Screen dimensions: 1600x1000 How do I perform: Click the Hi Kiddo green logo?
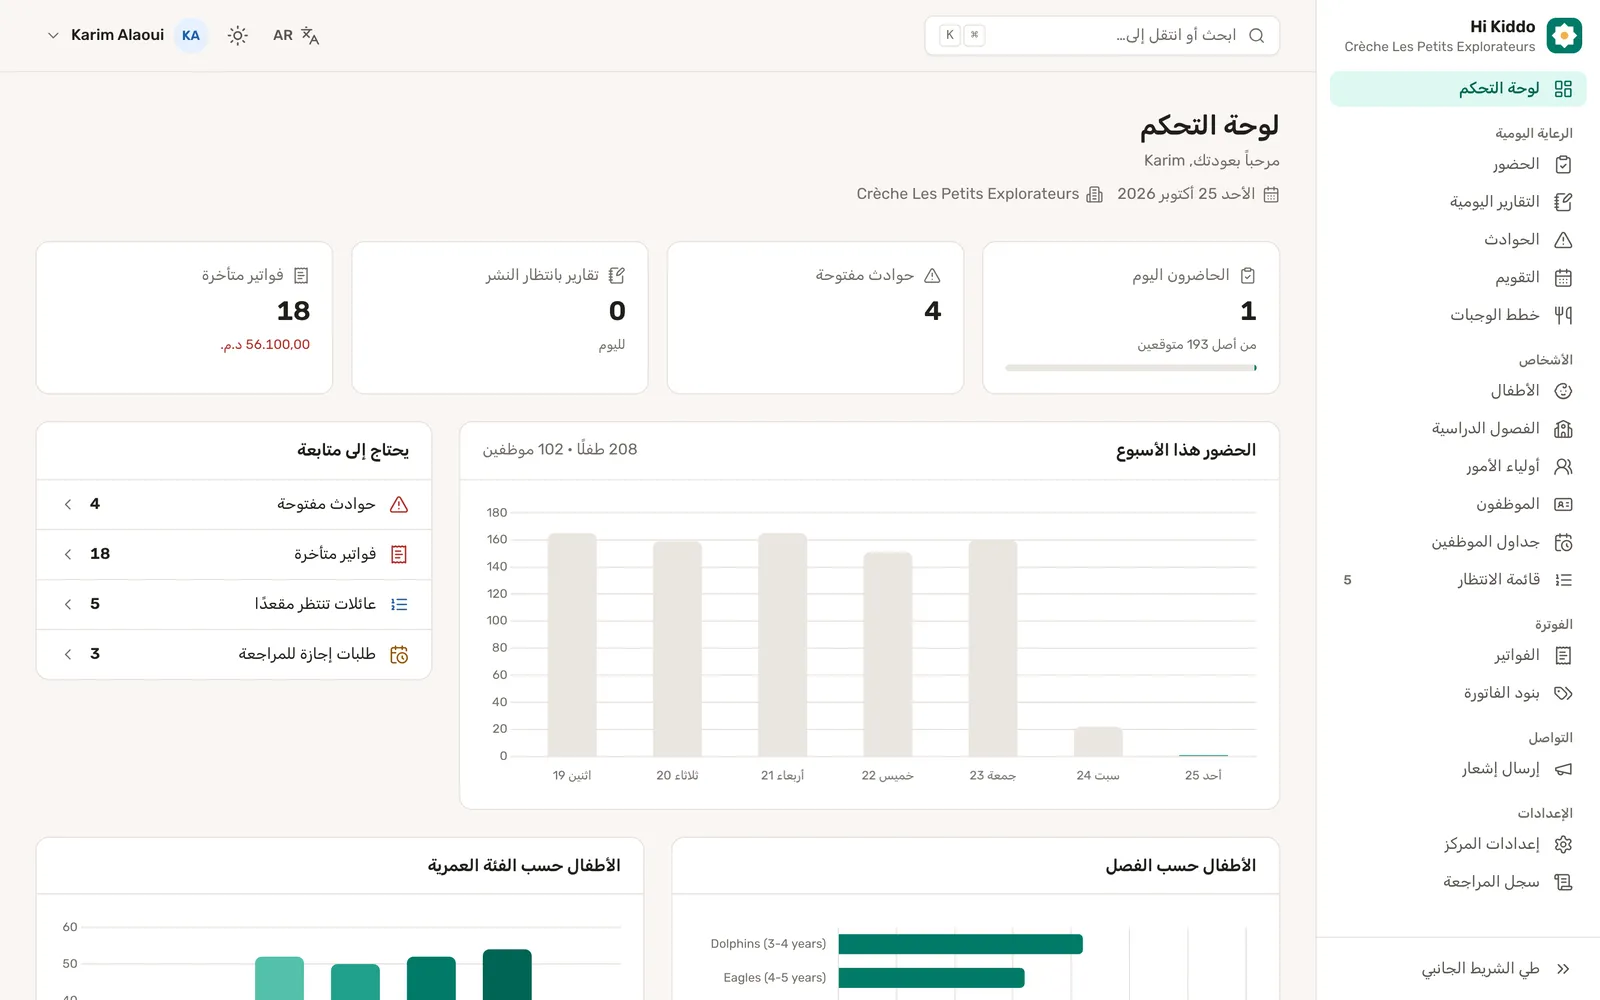1564,36
